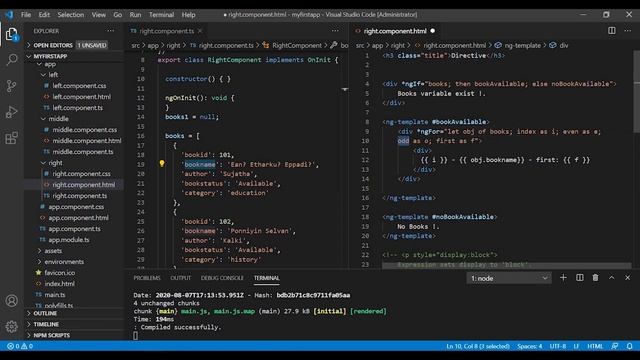This screenshot has height=360, width=640.
Task: Open Run and Debug view
Action: click(12, 112)
